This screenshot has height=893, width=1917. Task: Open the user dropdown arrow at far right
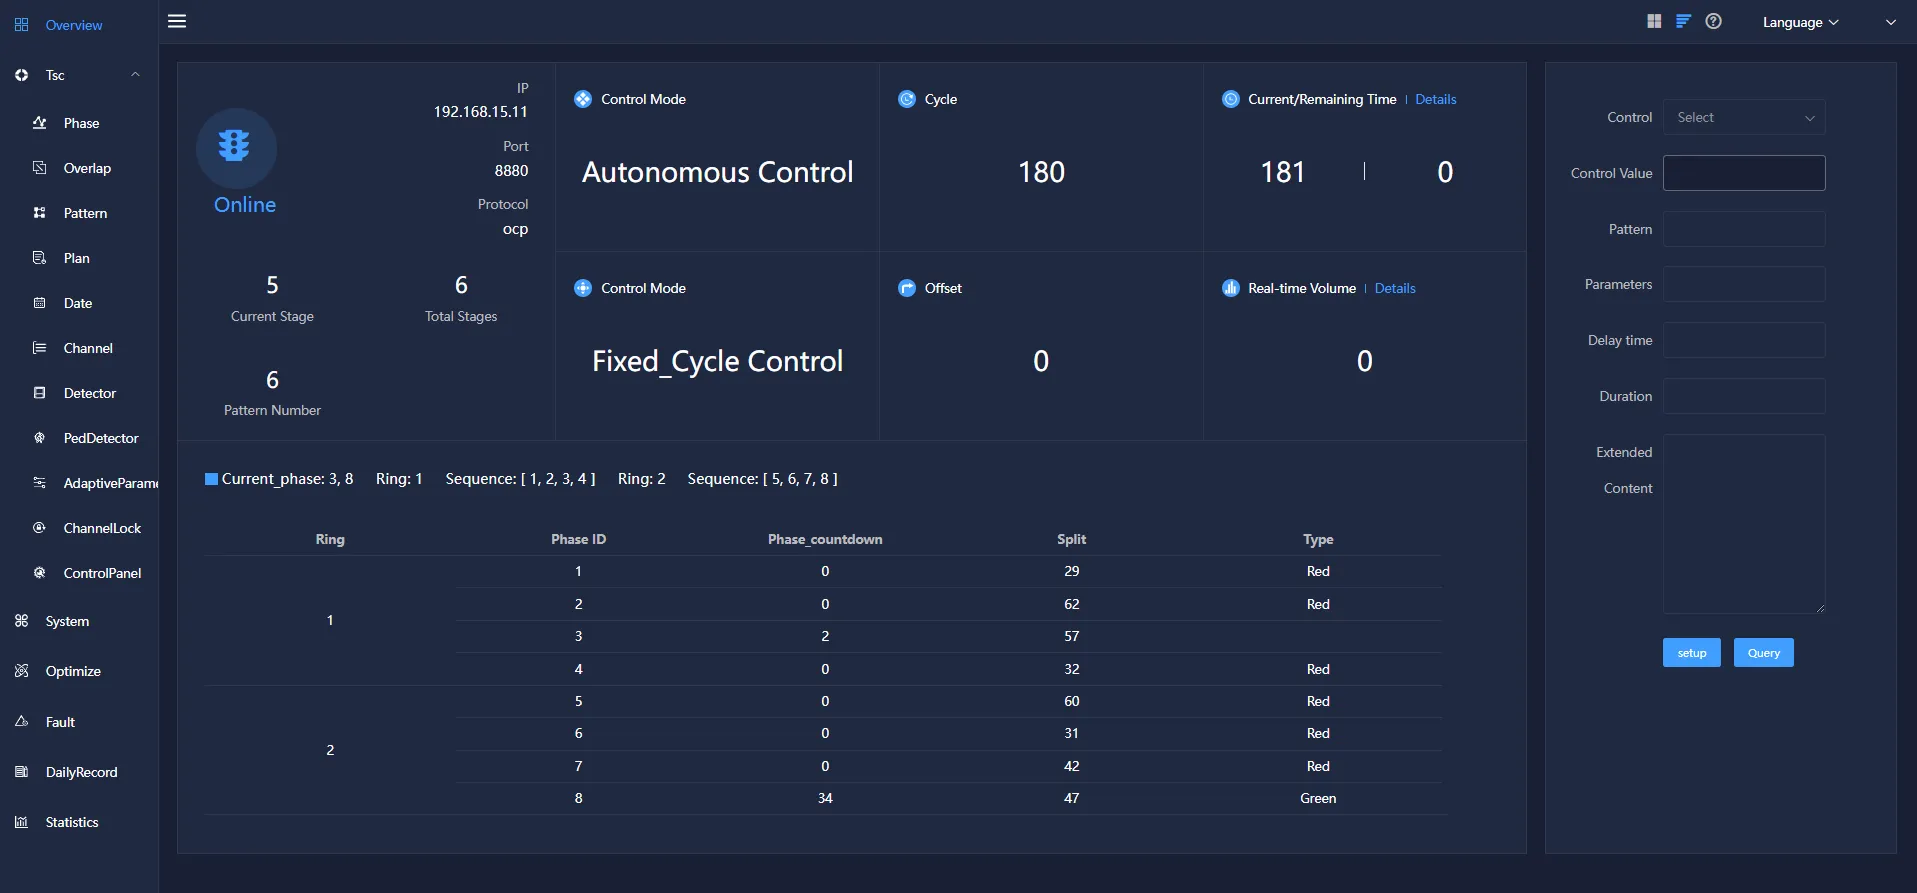[x=1890, y=22]
